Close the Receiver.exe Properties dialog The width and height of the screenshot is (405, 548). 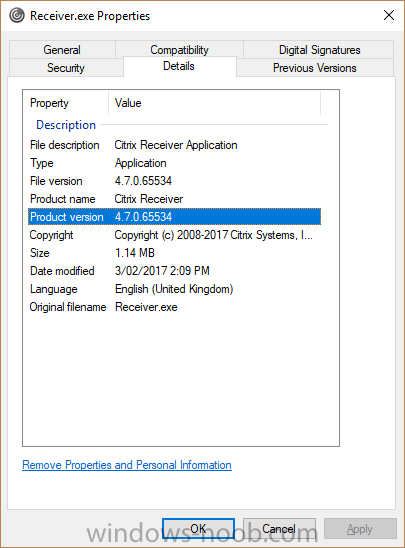click(389, 15)
